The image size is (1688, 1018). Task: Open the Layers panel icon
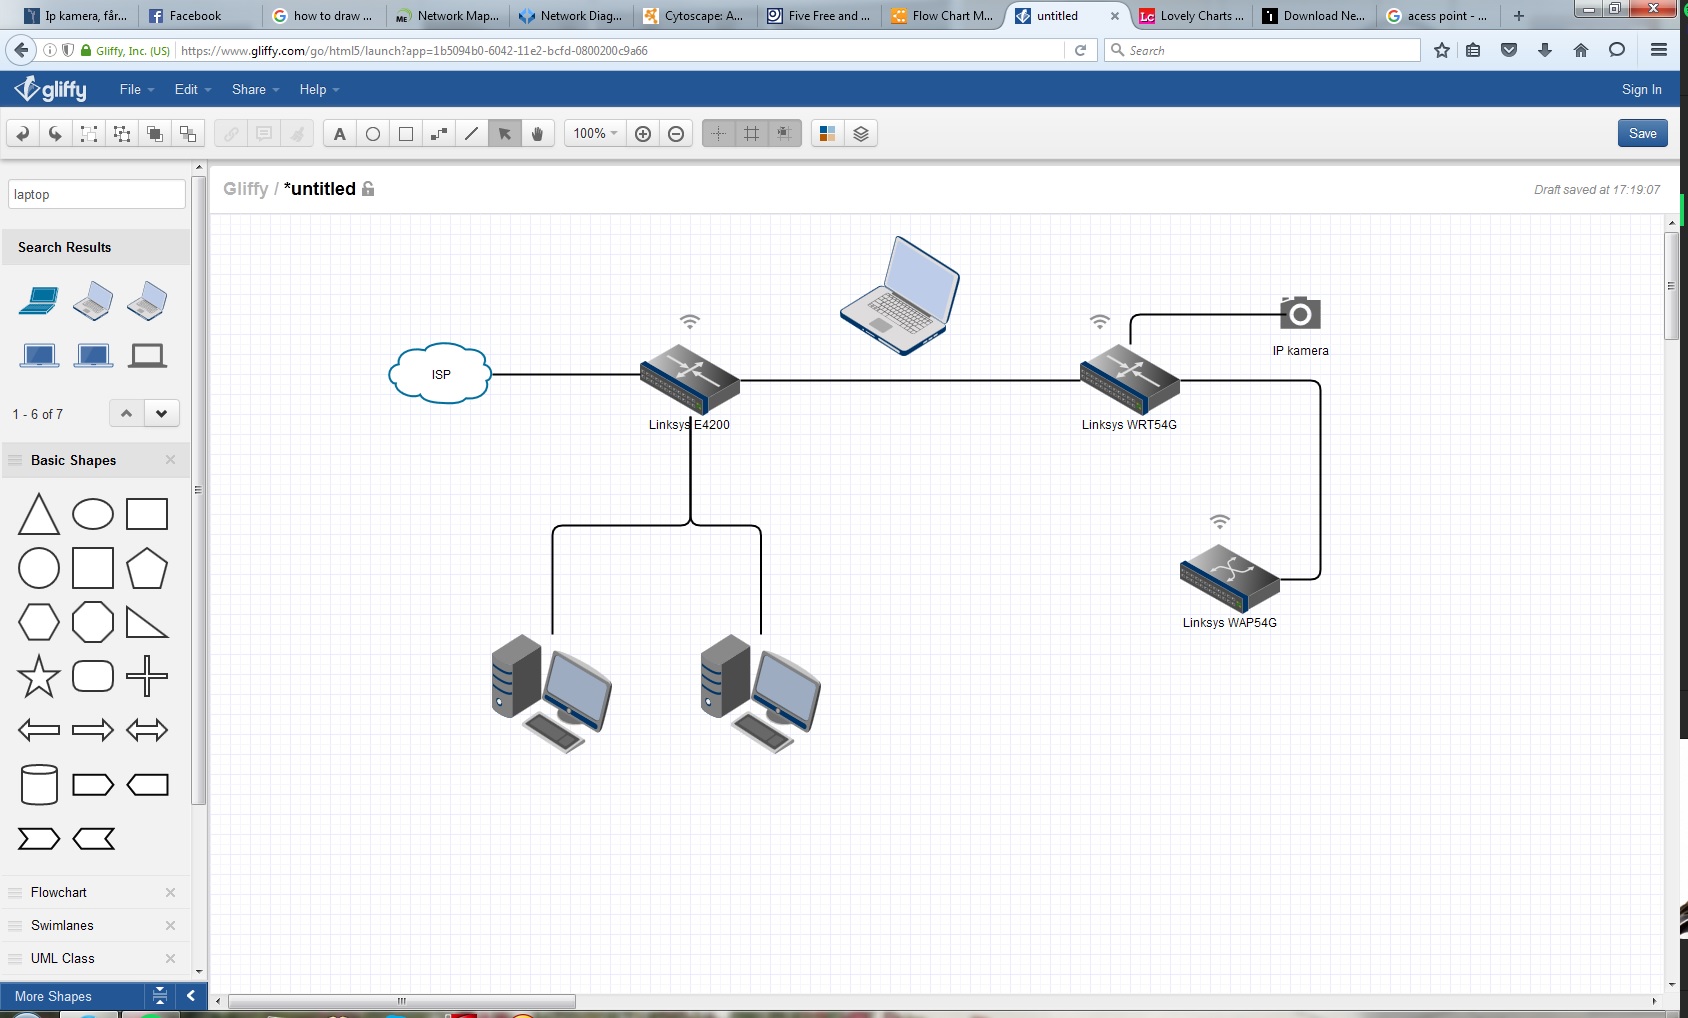861,133
